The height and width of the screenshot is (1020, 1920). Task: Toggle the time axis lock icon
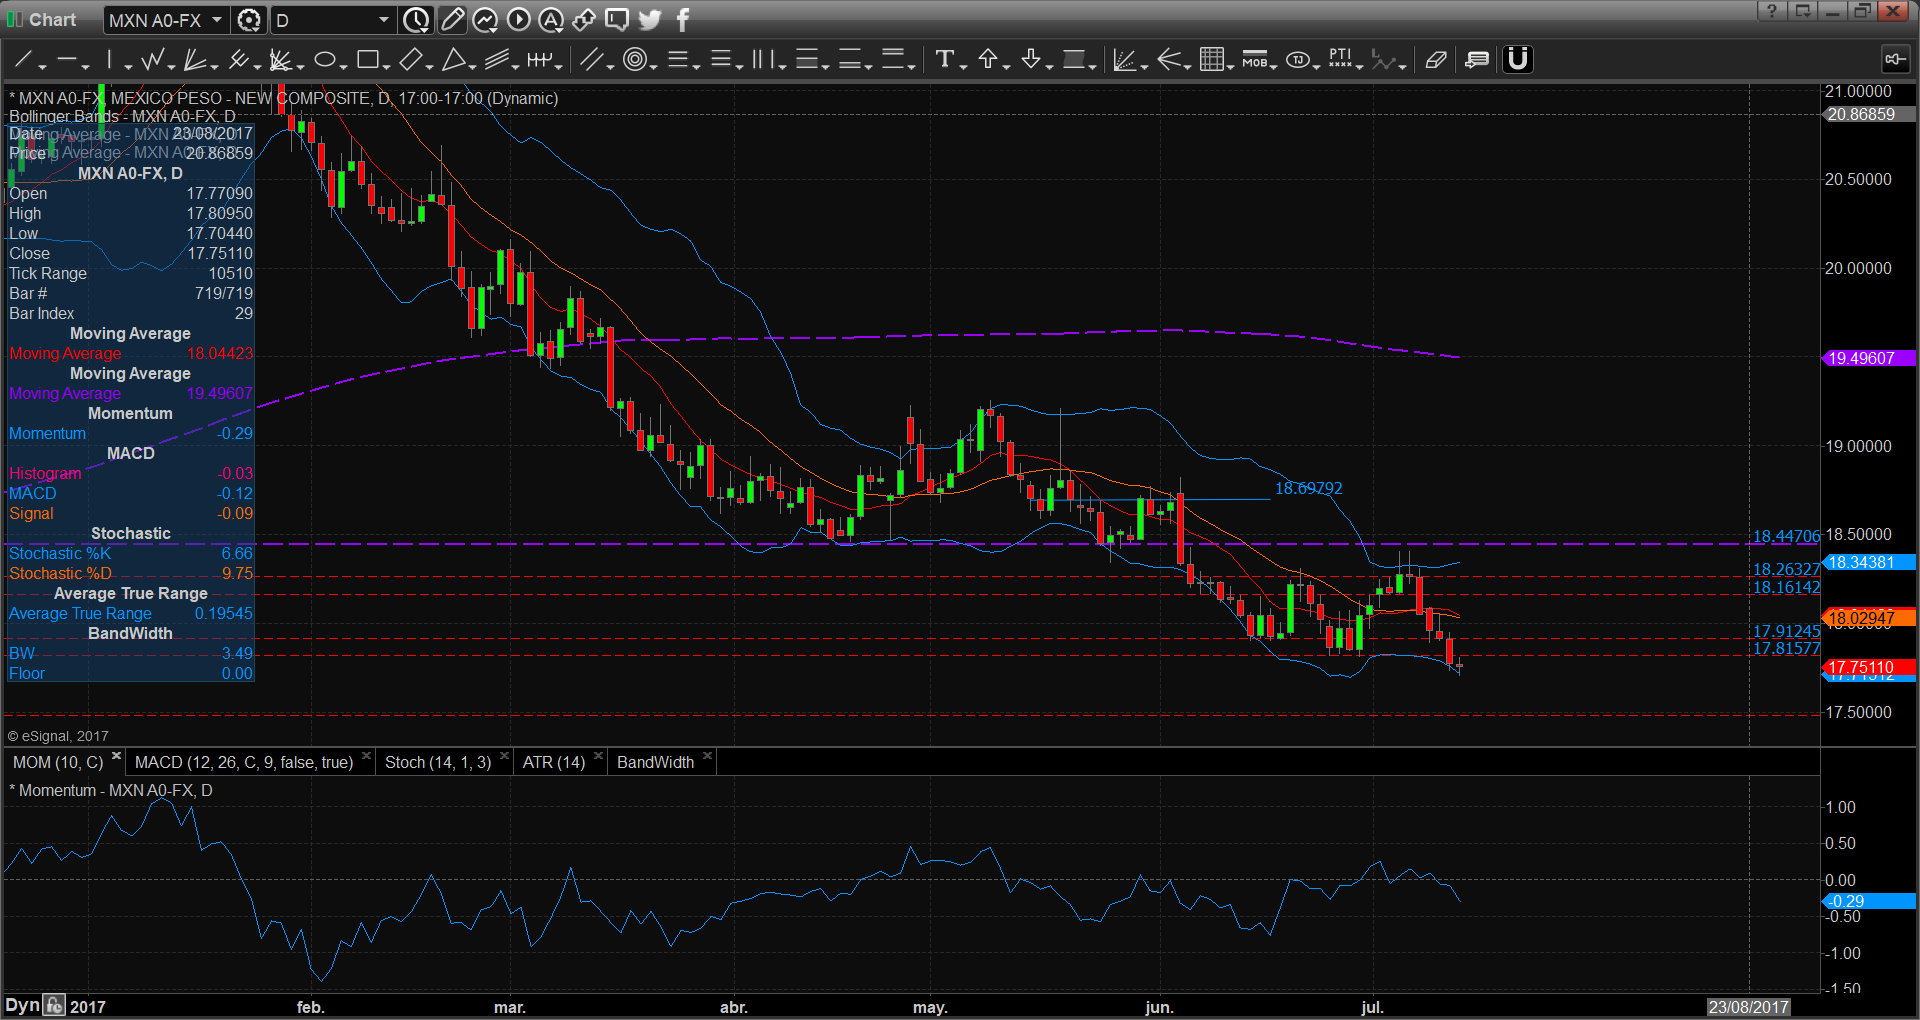54,1005
